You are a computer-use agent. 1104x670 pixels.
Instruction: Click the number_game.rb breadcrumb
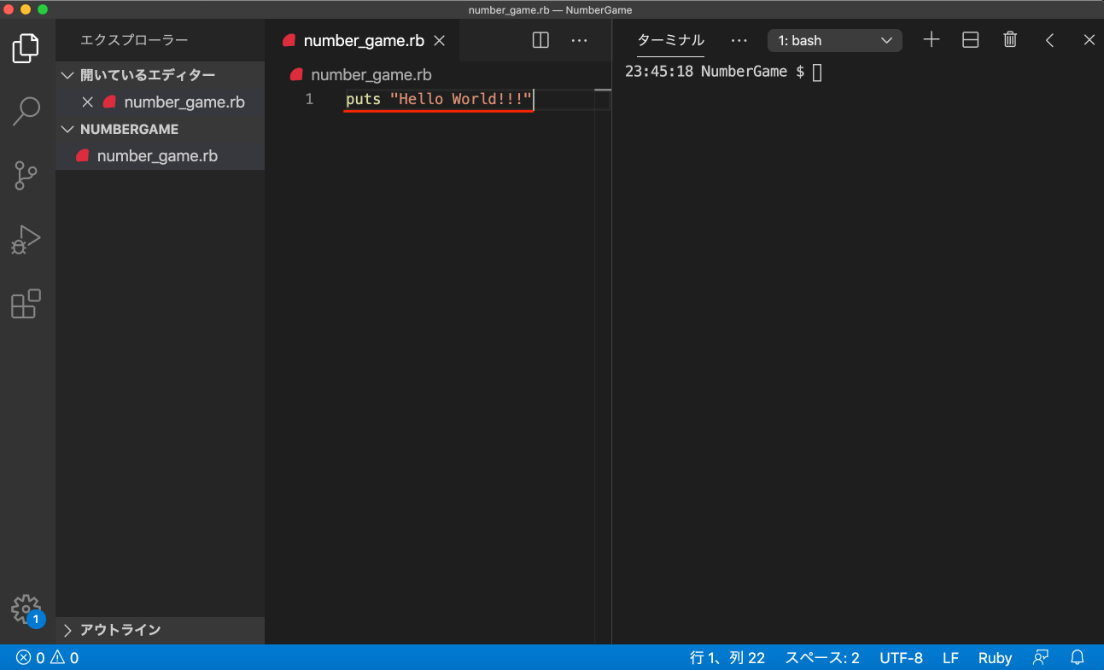tap(371, 75)
